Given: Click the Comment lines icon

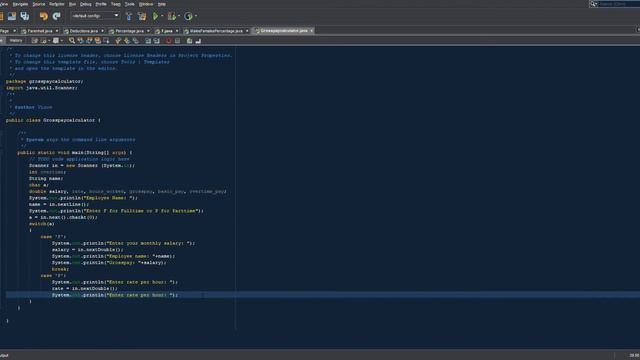Looking at the screenshot, I should (x=189, y=40).
